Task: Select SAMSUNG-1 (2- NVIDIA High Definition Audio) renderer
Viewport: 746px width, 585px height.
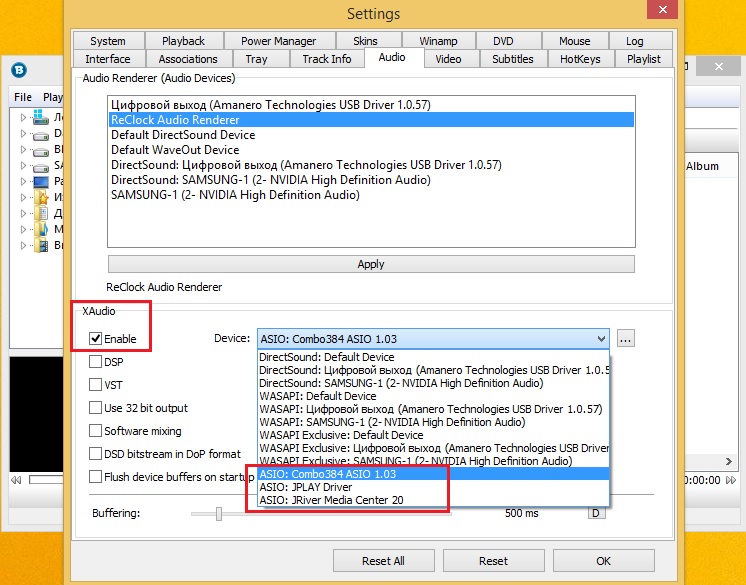Action: pos(371,195)
